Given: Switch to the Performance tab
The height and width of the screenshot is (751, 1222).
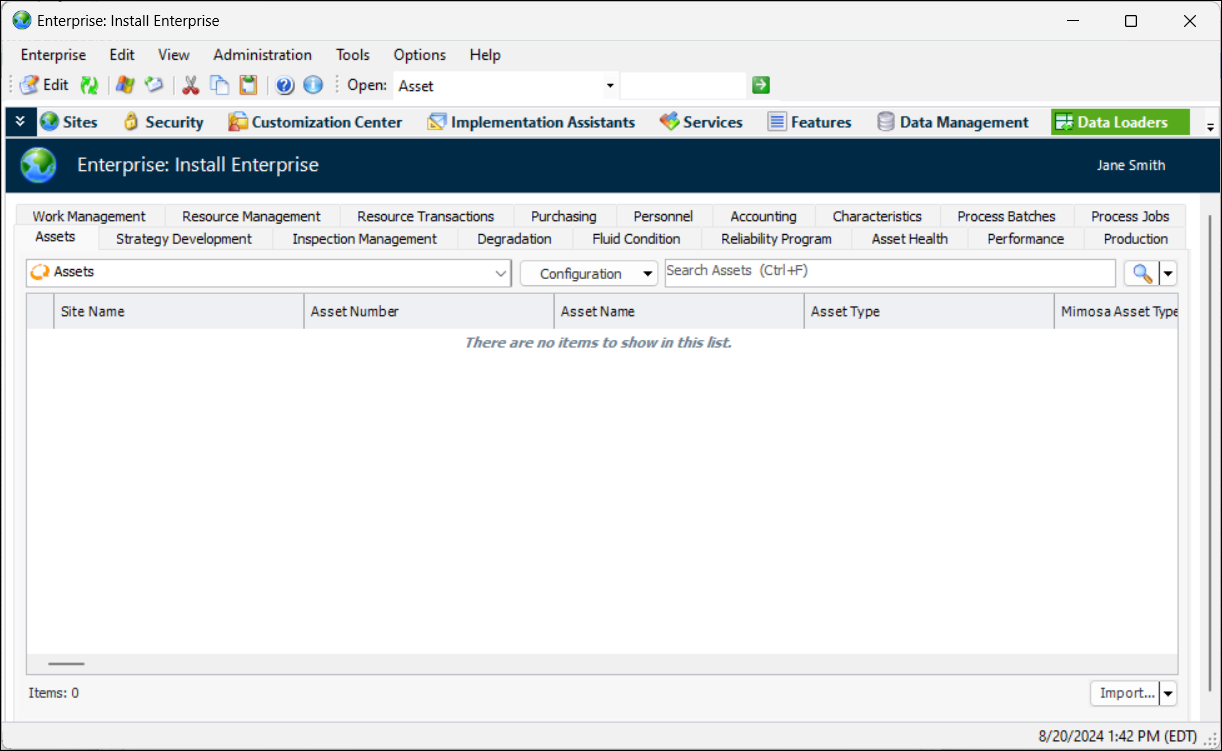Looking at the screenshot, I should [1025, 239].
